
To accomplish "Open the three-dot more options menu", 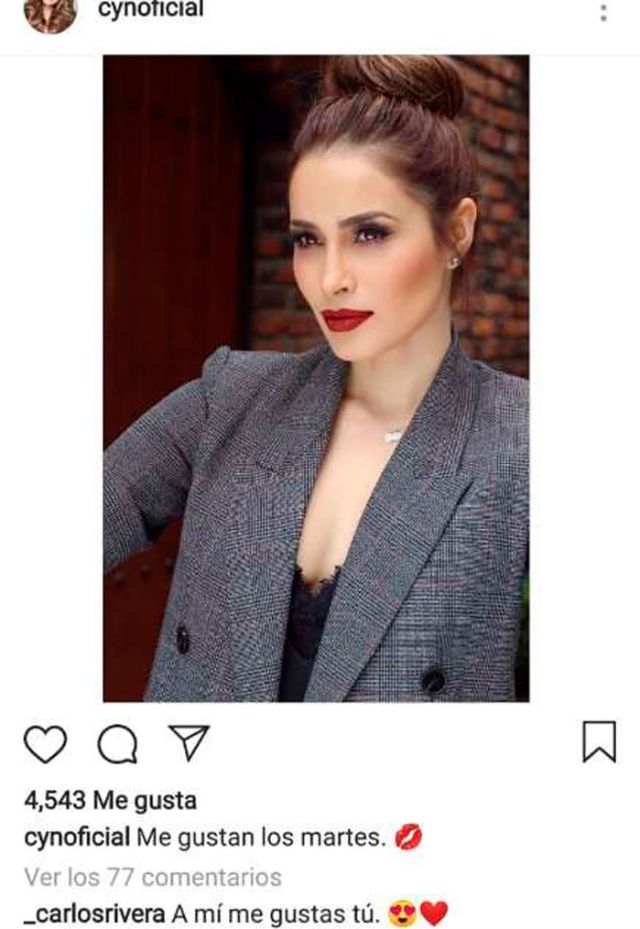I will pos(603,13).
